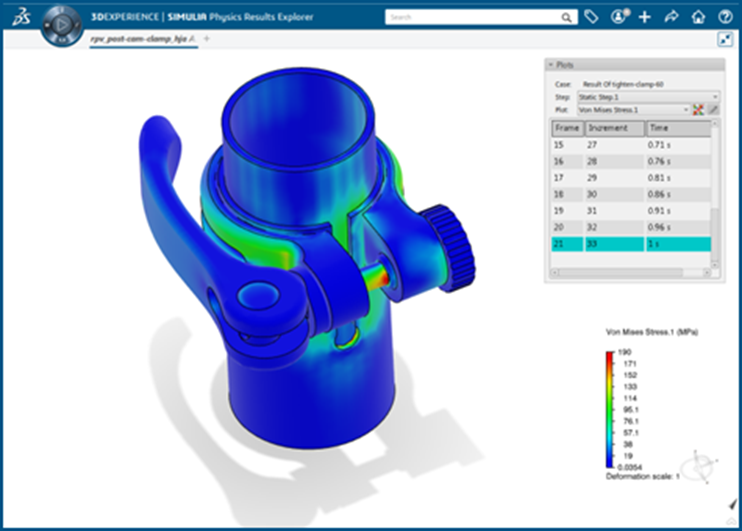This screenshot has width=742, height=531.
Task: Click the Case name Result Of tighten-clamp-60
Action: [623, 84]
